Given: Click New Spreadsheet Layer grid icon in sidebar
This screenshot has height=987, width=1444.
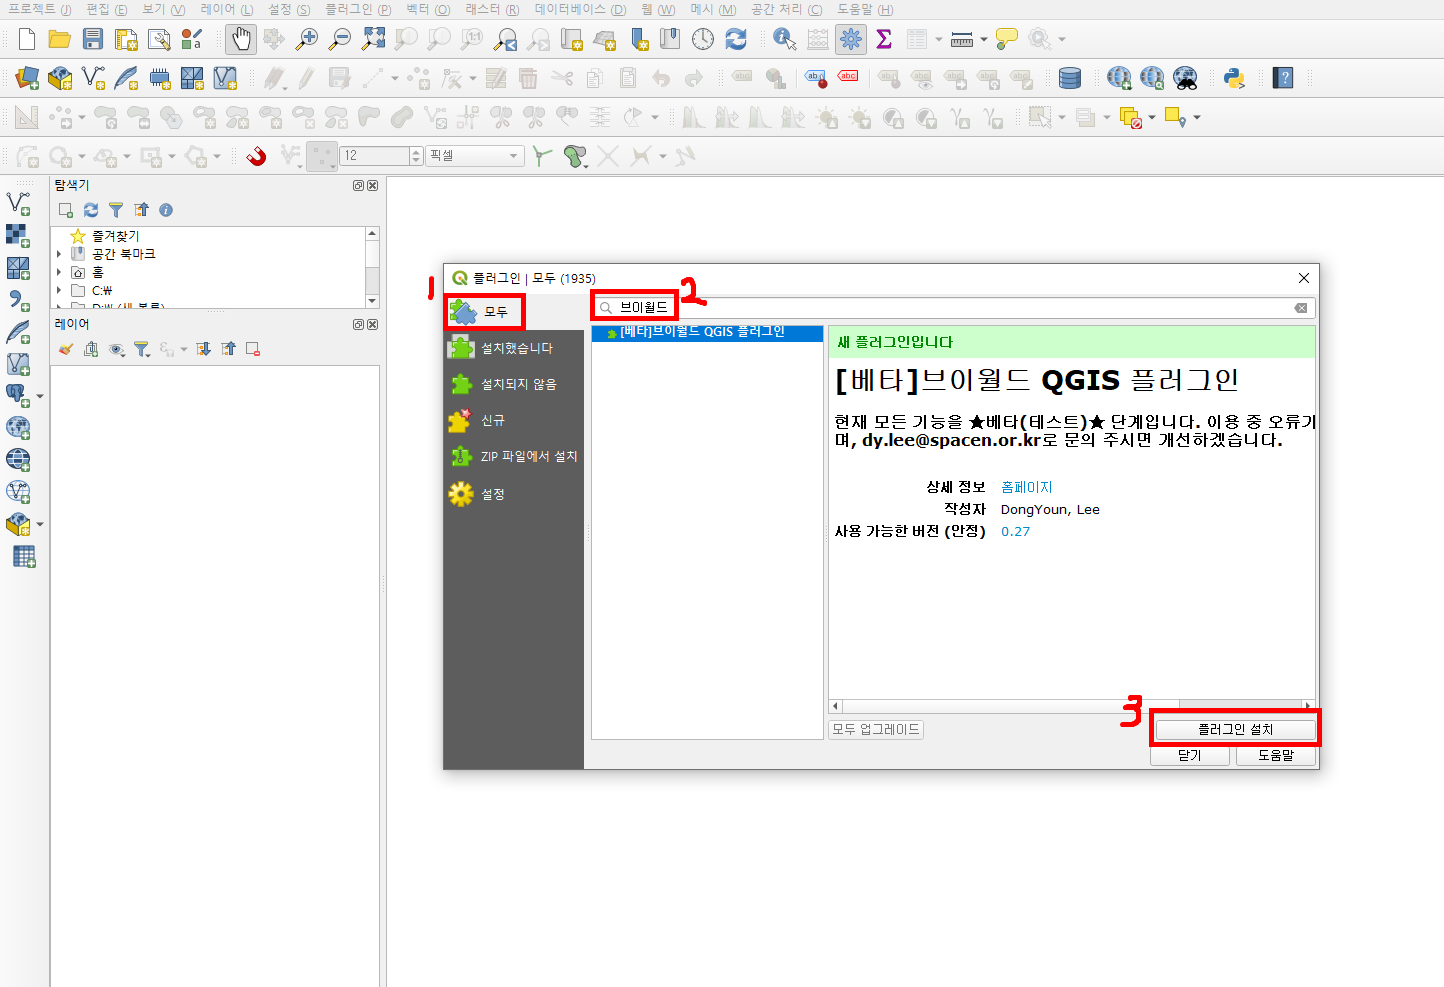Looking at the screenshot, I should click(24, 557).
